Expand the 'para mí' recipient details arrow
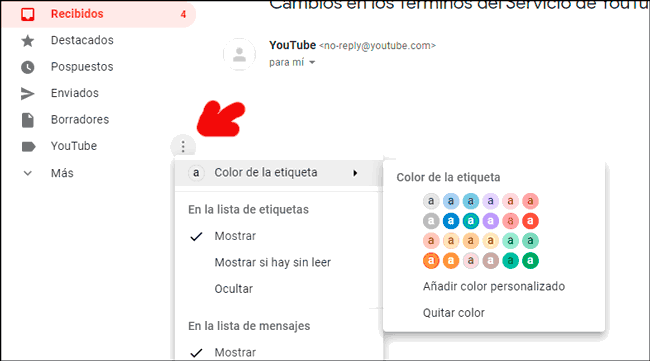The height and width of the screenshot is (361, 650). click(312, 63)
